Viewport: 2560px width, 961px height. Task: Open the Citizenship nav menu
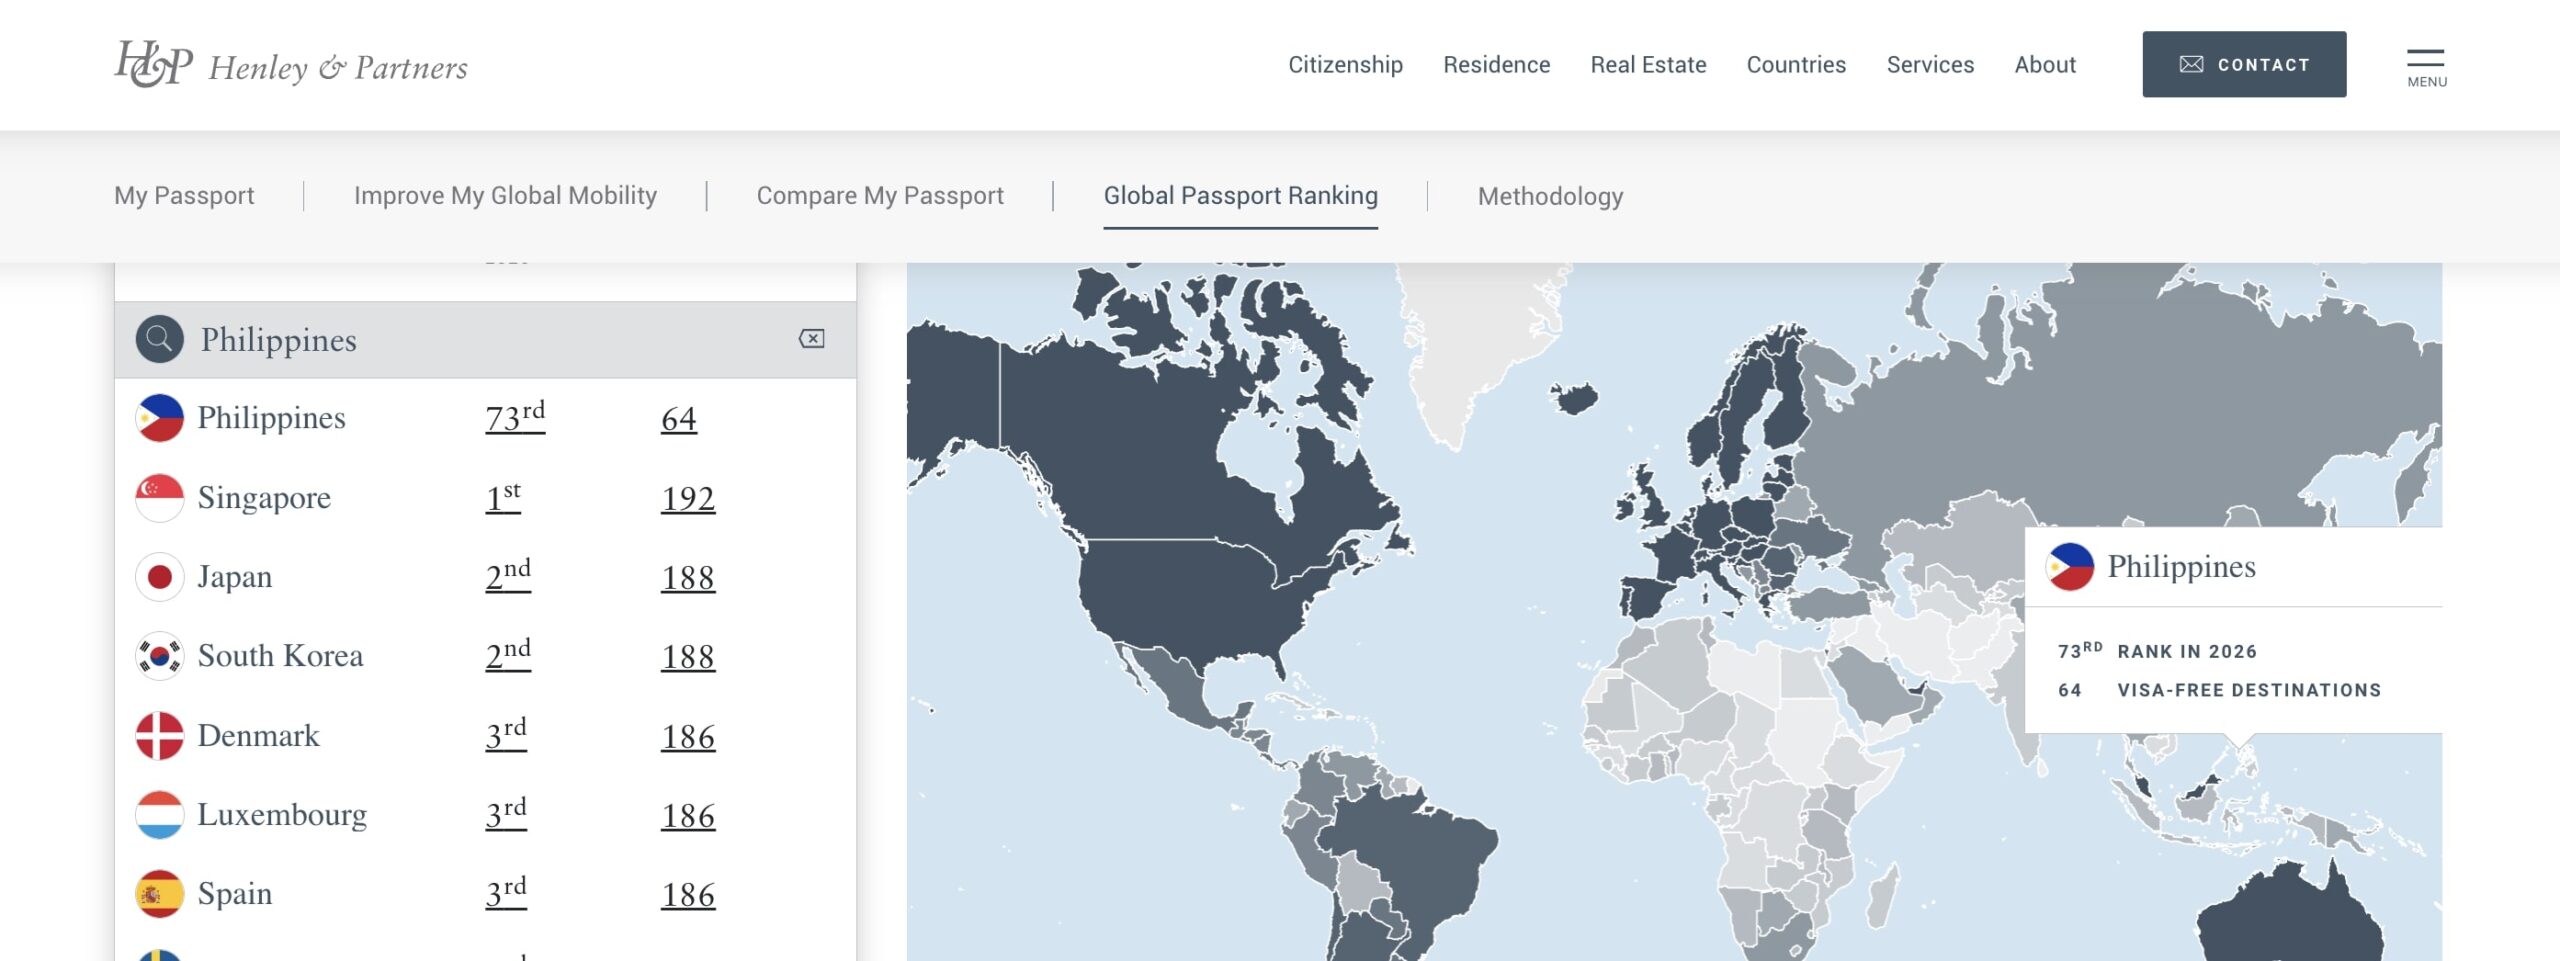coord(1345,65)
